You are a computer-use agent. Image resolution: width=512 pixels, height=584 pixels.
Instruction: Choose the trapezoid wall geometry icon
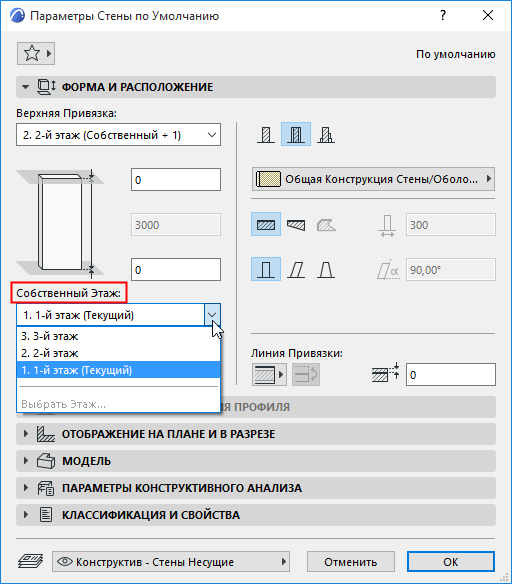[296, 225]
